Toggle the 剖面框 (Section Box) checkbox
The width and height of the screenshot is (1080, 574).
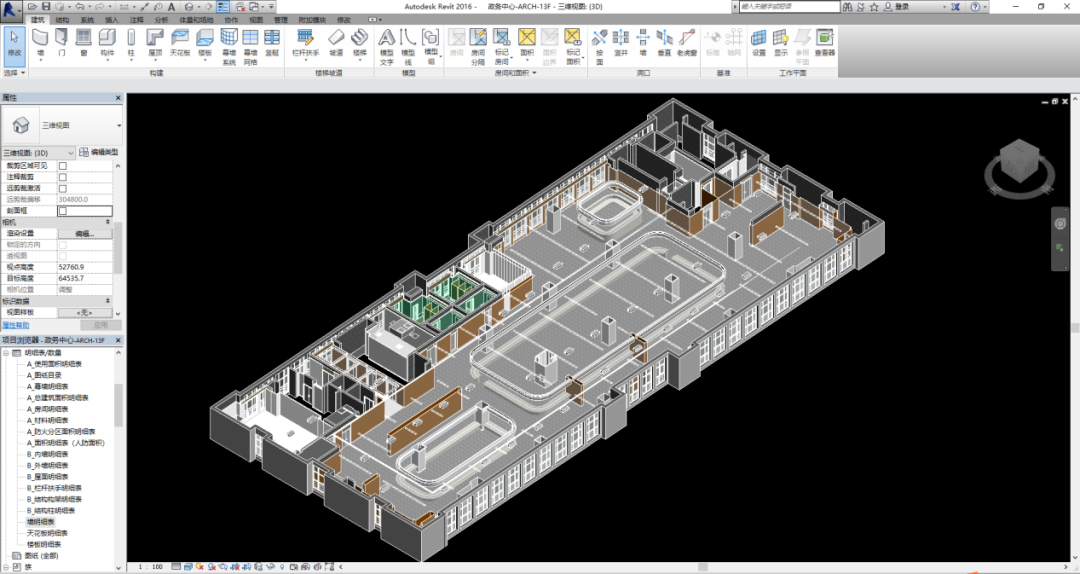pos(63,211)
